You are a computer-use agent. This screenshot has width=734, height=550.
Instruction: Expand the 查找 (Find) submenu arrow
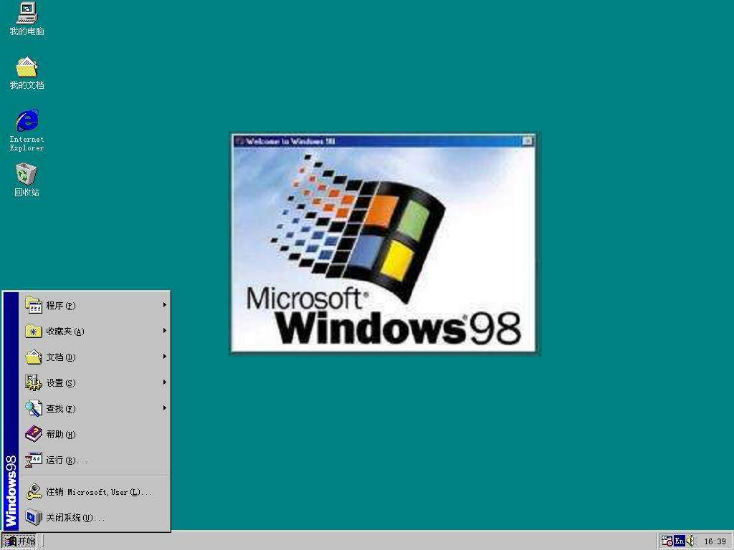pos(164,408)
